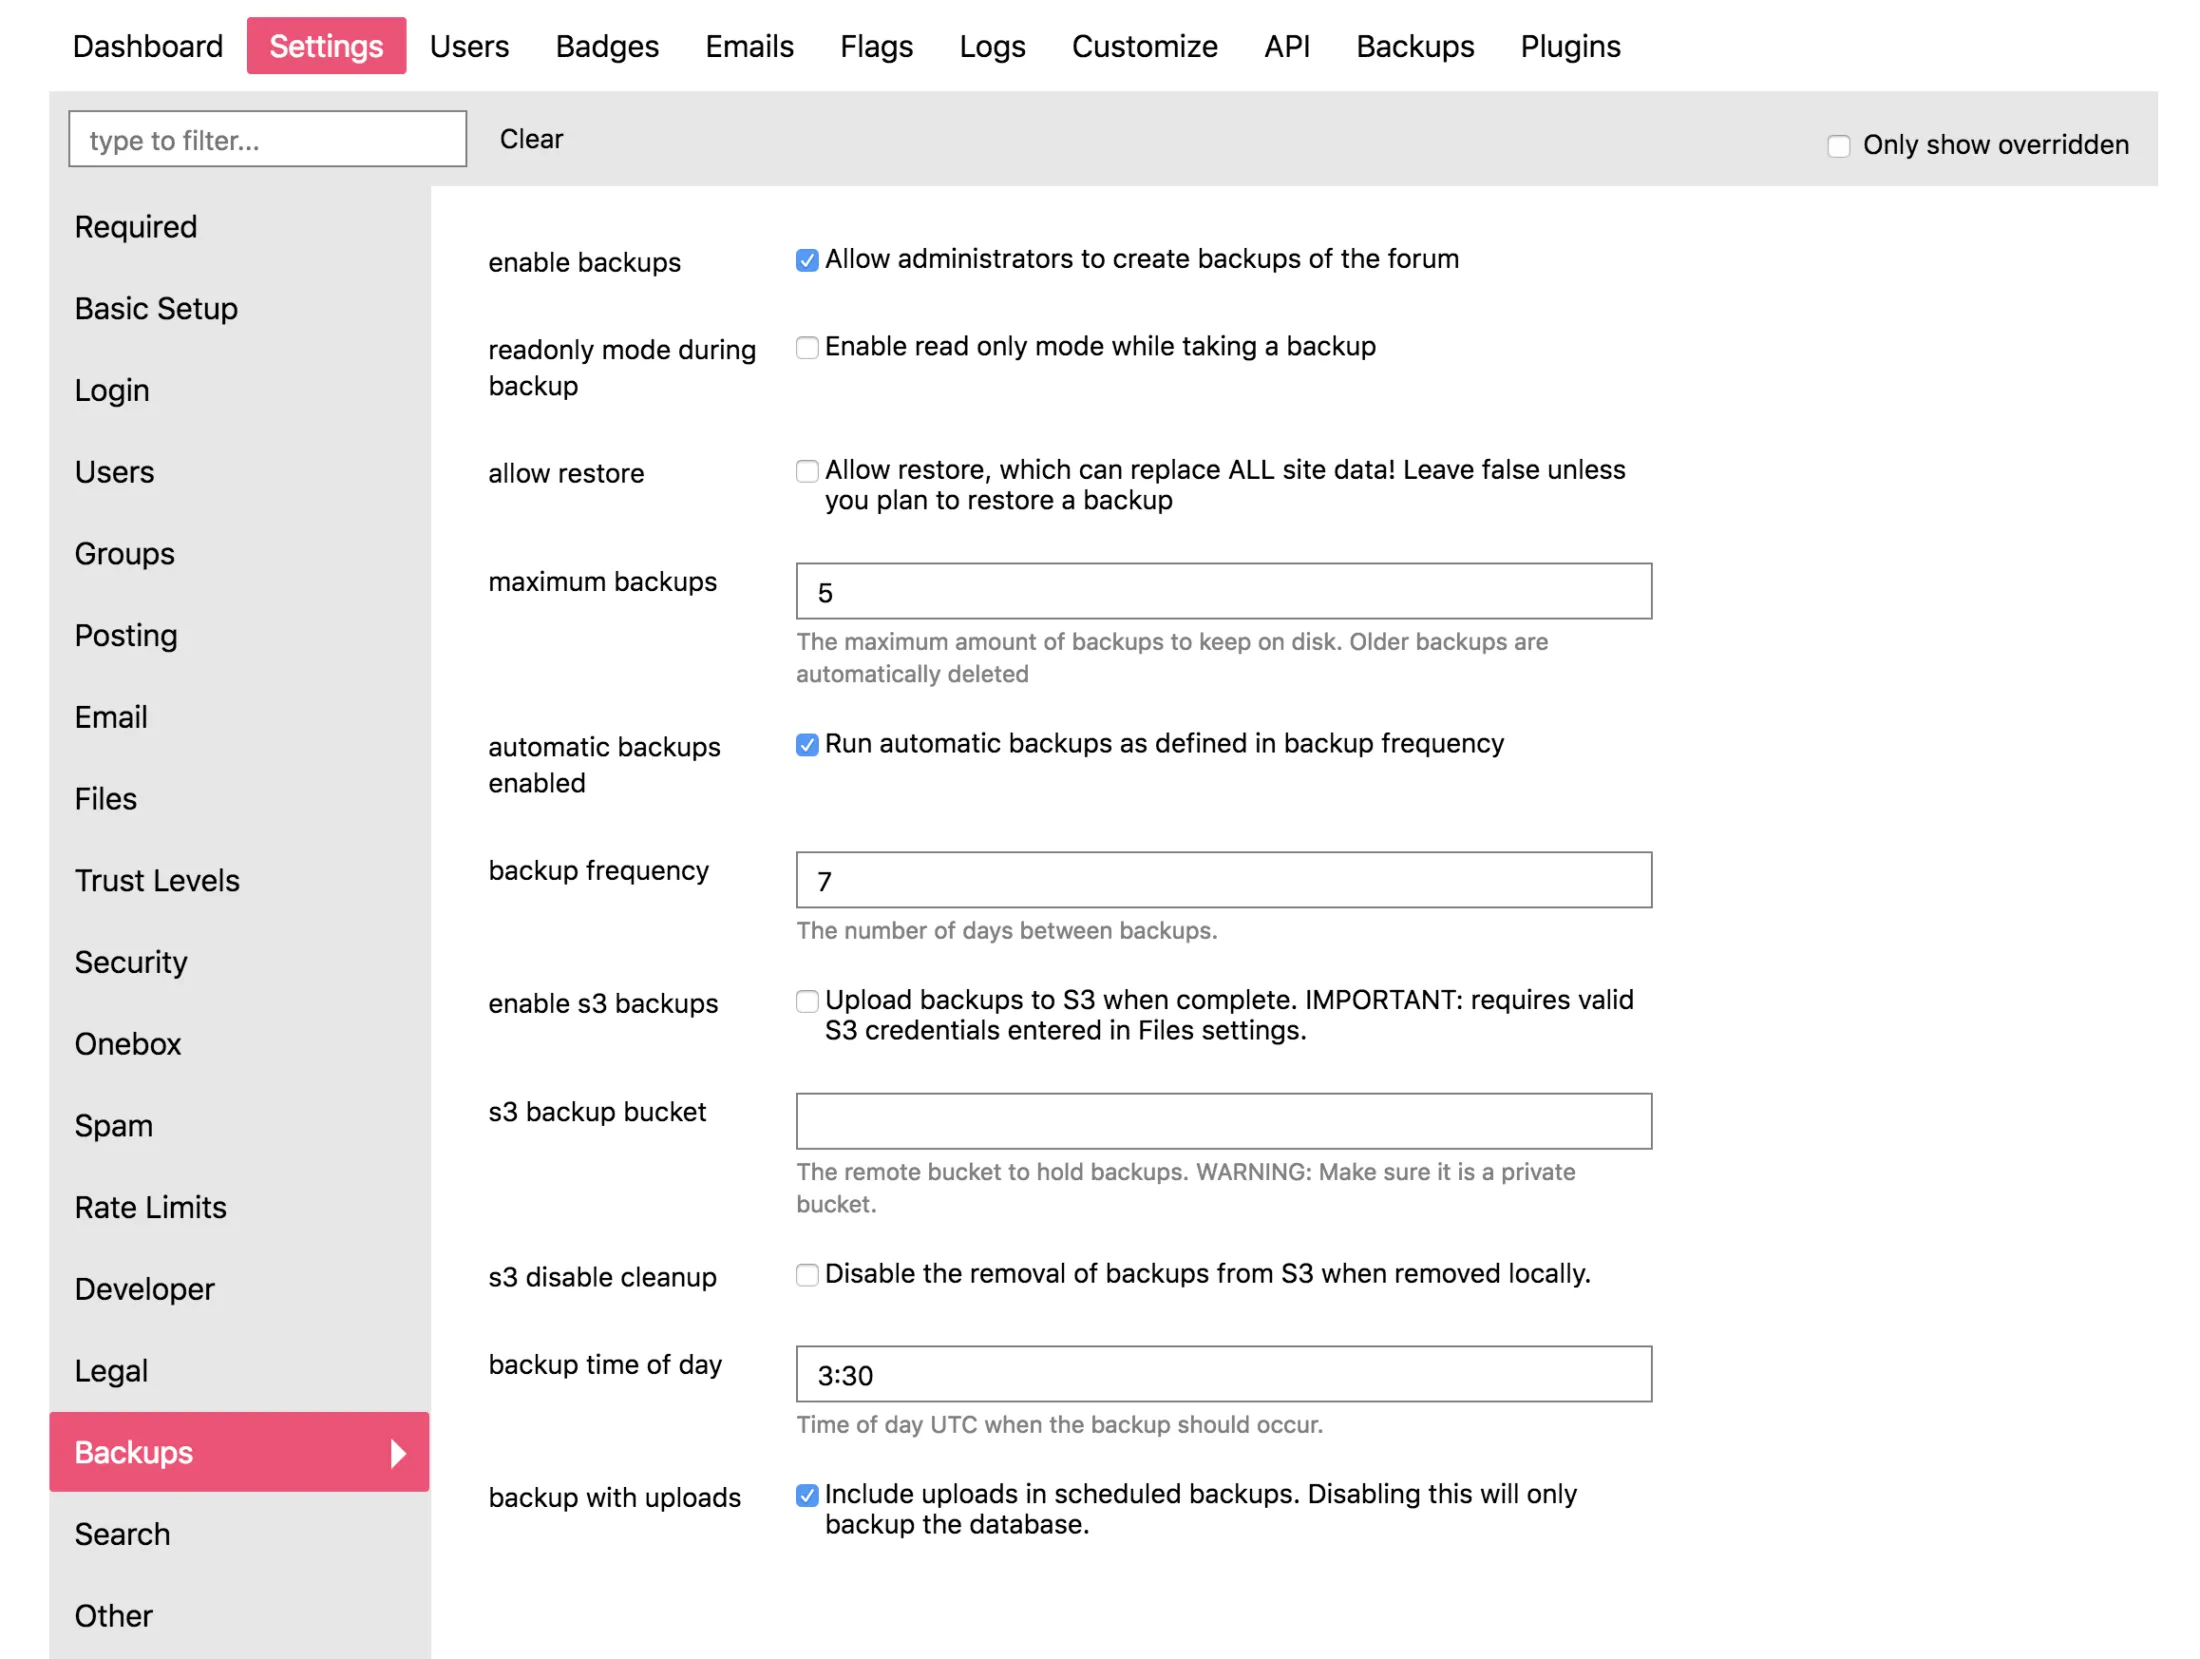
Task: Navigate to the Customize tab
Action: [1144, 46]
